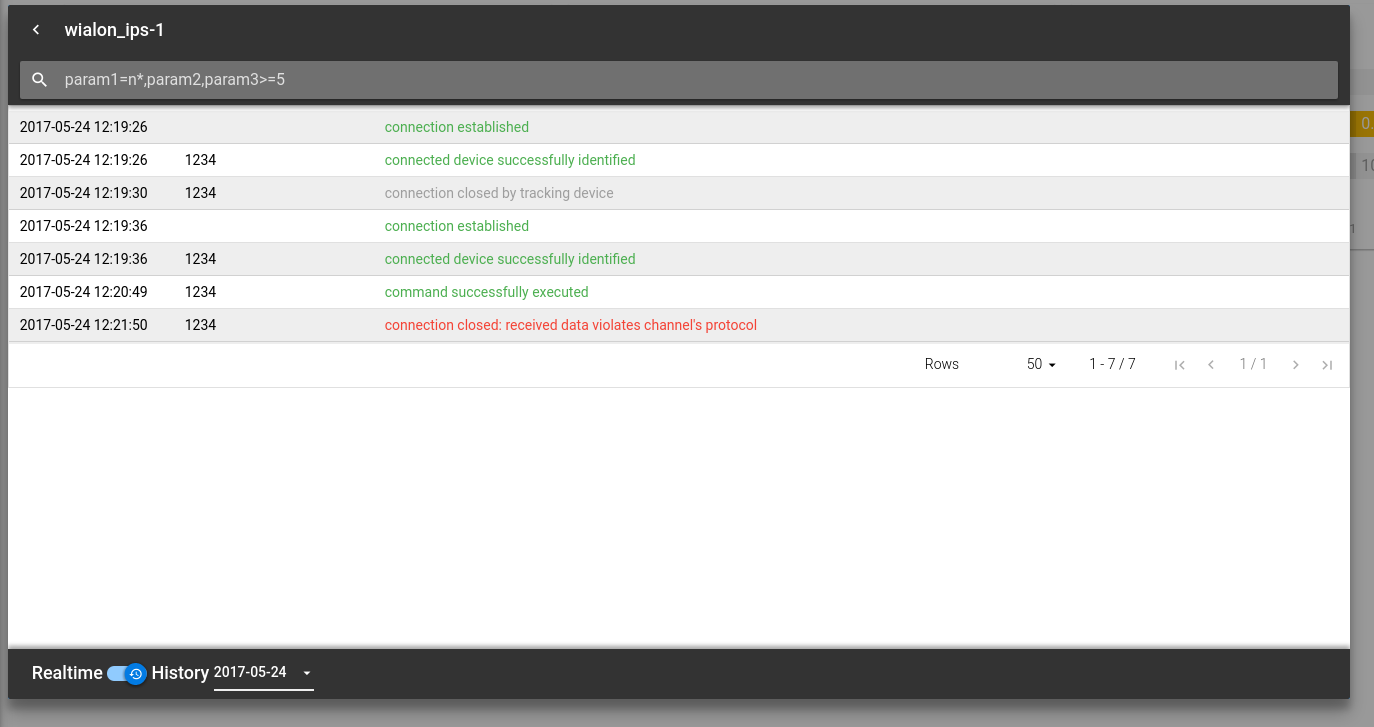Click ident 1234 in the 12:20:49 row
Viewport: 1374px width, 727px height.
tap(200, 292)
